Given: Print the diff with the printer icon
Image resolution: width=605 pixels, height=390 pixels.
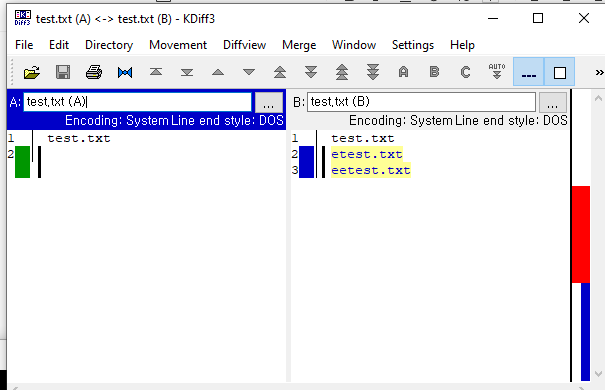Looking at the screenshot, I should point(94,72).
